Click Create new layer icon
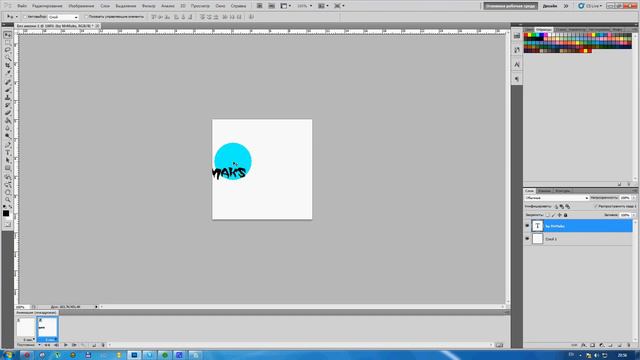This screenshot has height=360, width=640. pyautogui.click(x=620, y=345)
